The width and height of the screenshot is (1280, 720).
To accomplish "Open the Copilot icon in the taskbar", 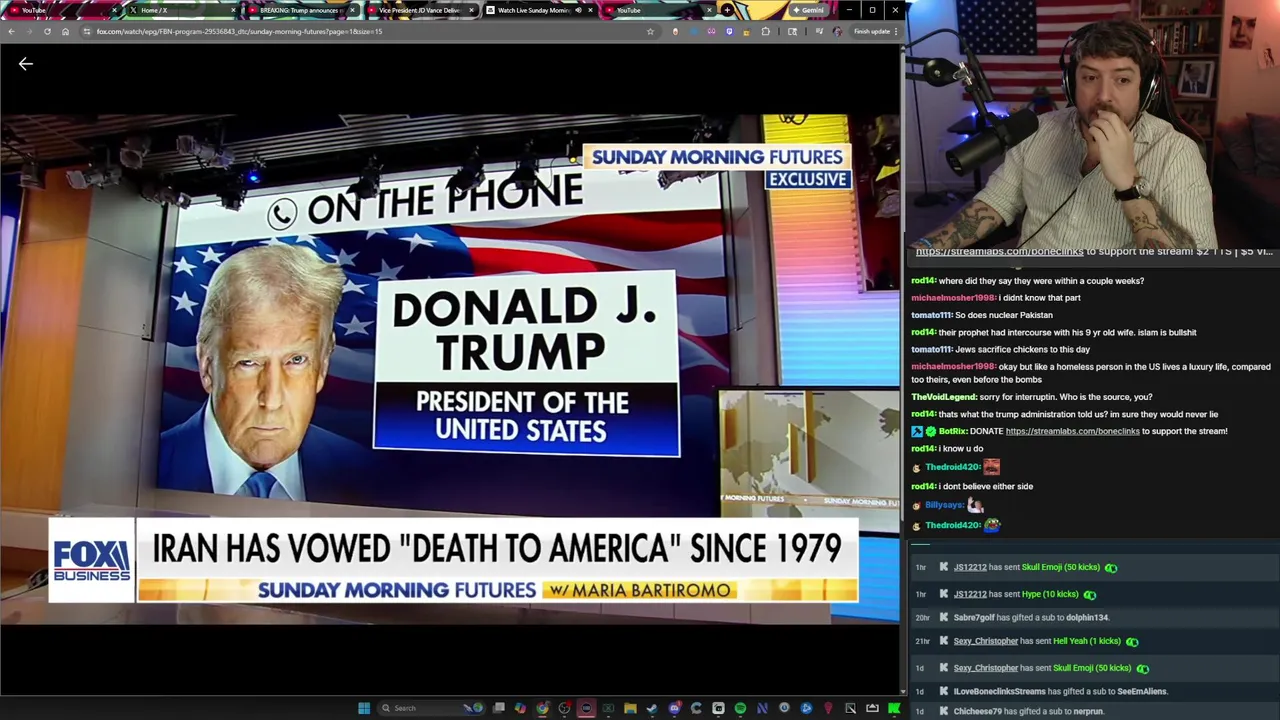I will tap(520, 708).
